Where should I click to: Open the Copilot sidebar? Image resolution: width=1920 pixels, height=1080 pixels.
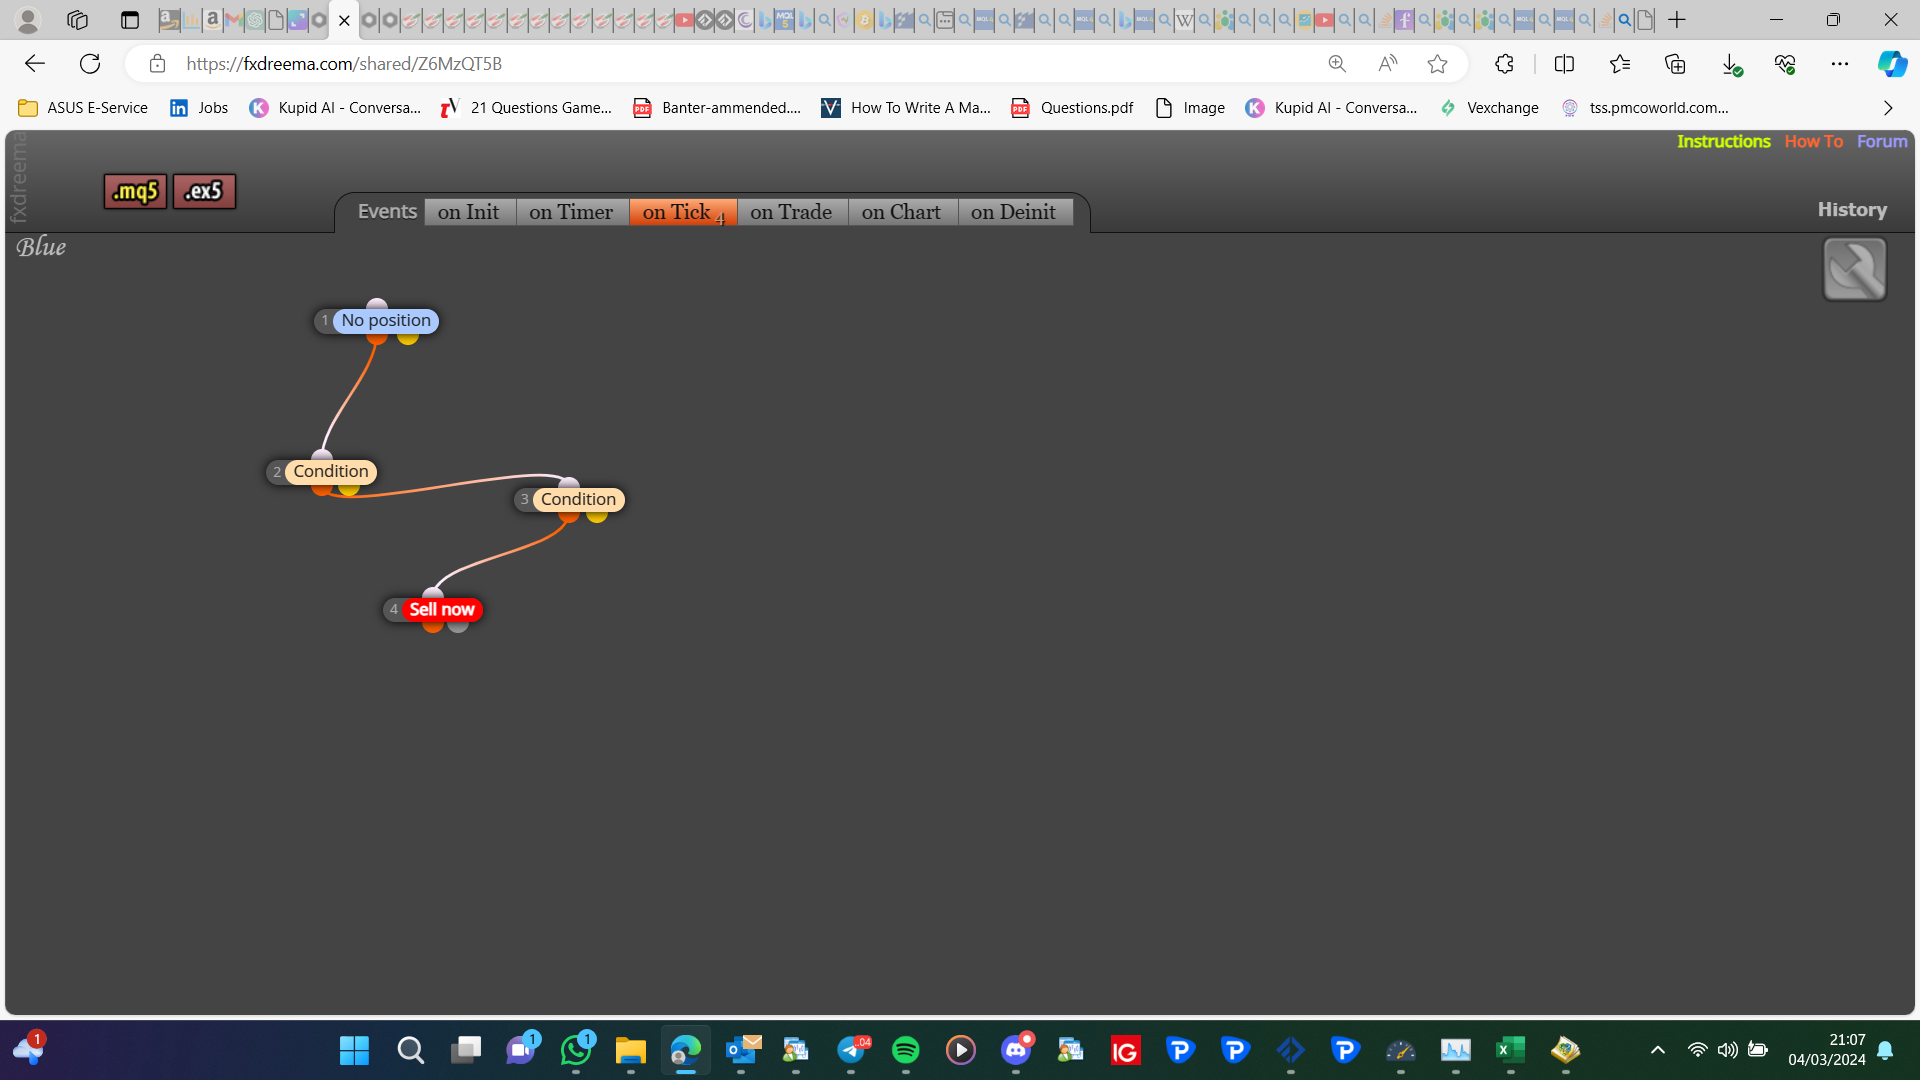[1892, 64]
